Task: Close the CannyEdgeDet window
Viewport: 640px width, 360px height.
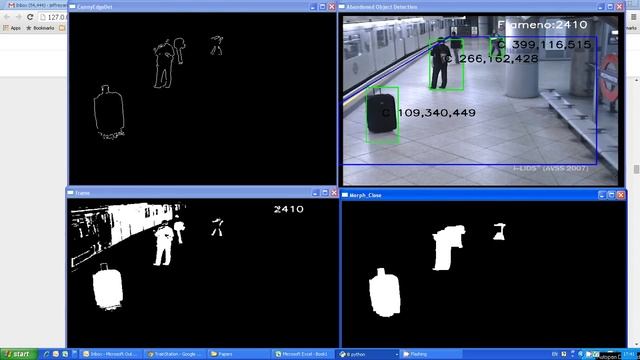Action: (x=332, y=7)
